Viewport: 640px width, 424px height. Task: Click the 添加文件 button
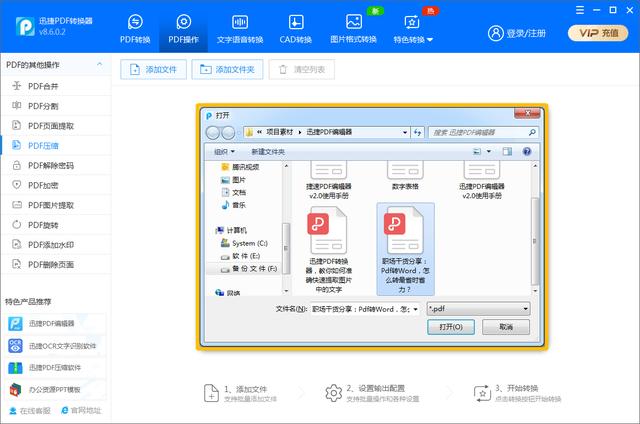pos(153,69)
